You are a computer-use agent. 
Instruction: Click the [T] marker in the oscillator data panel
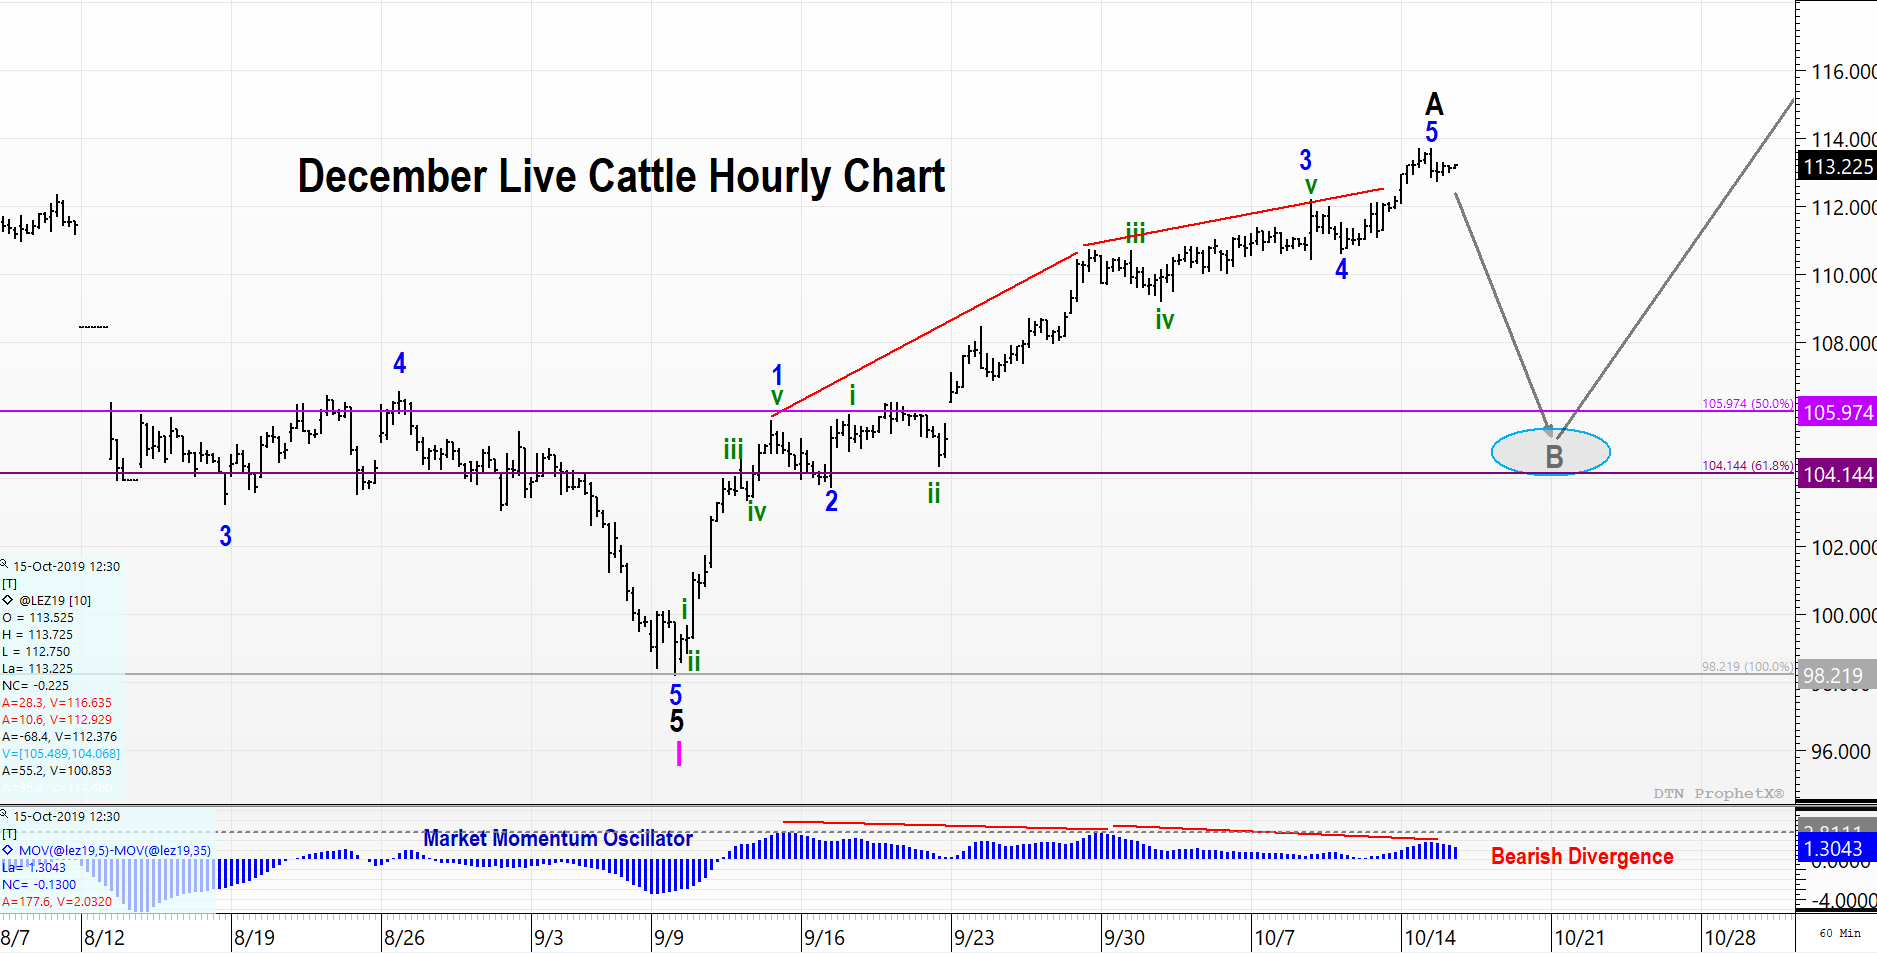[10, 833]
